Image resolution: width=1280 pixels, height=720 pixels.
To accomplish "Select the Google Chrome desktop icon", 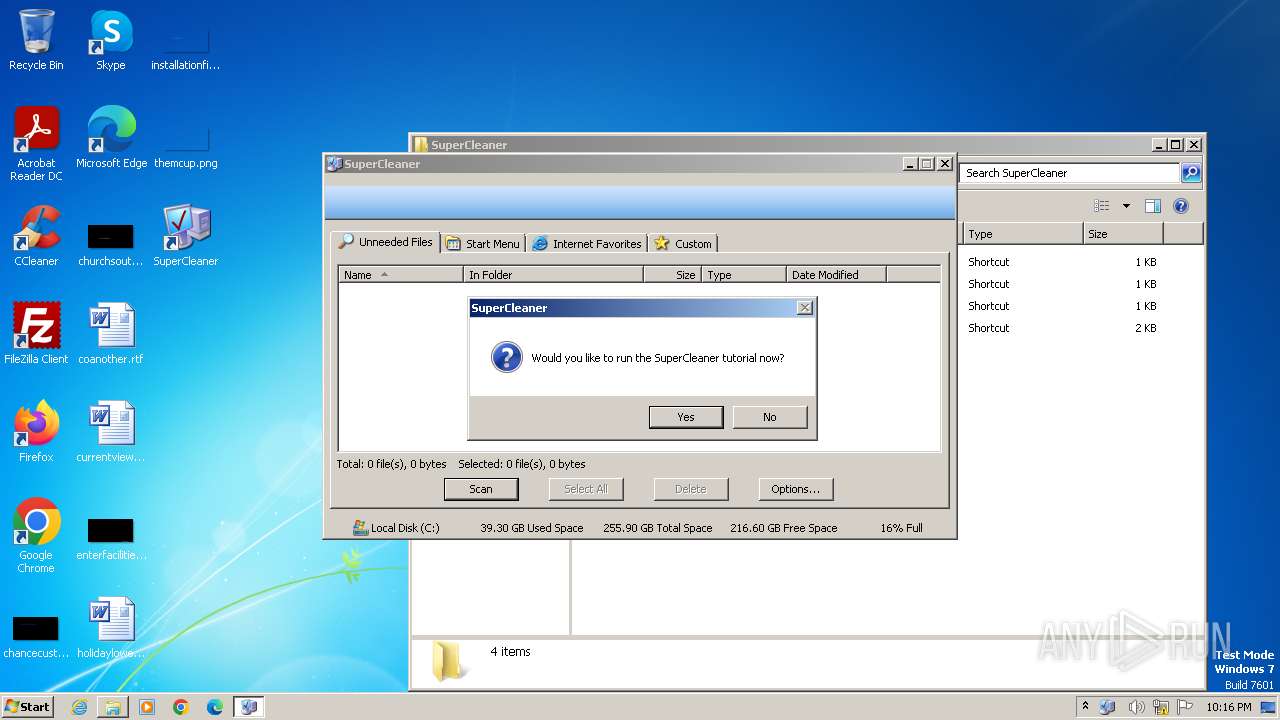I will [36, 536].
